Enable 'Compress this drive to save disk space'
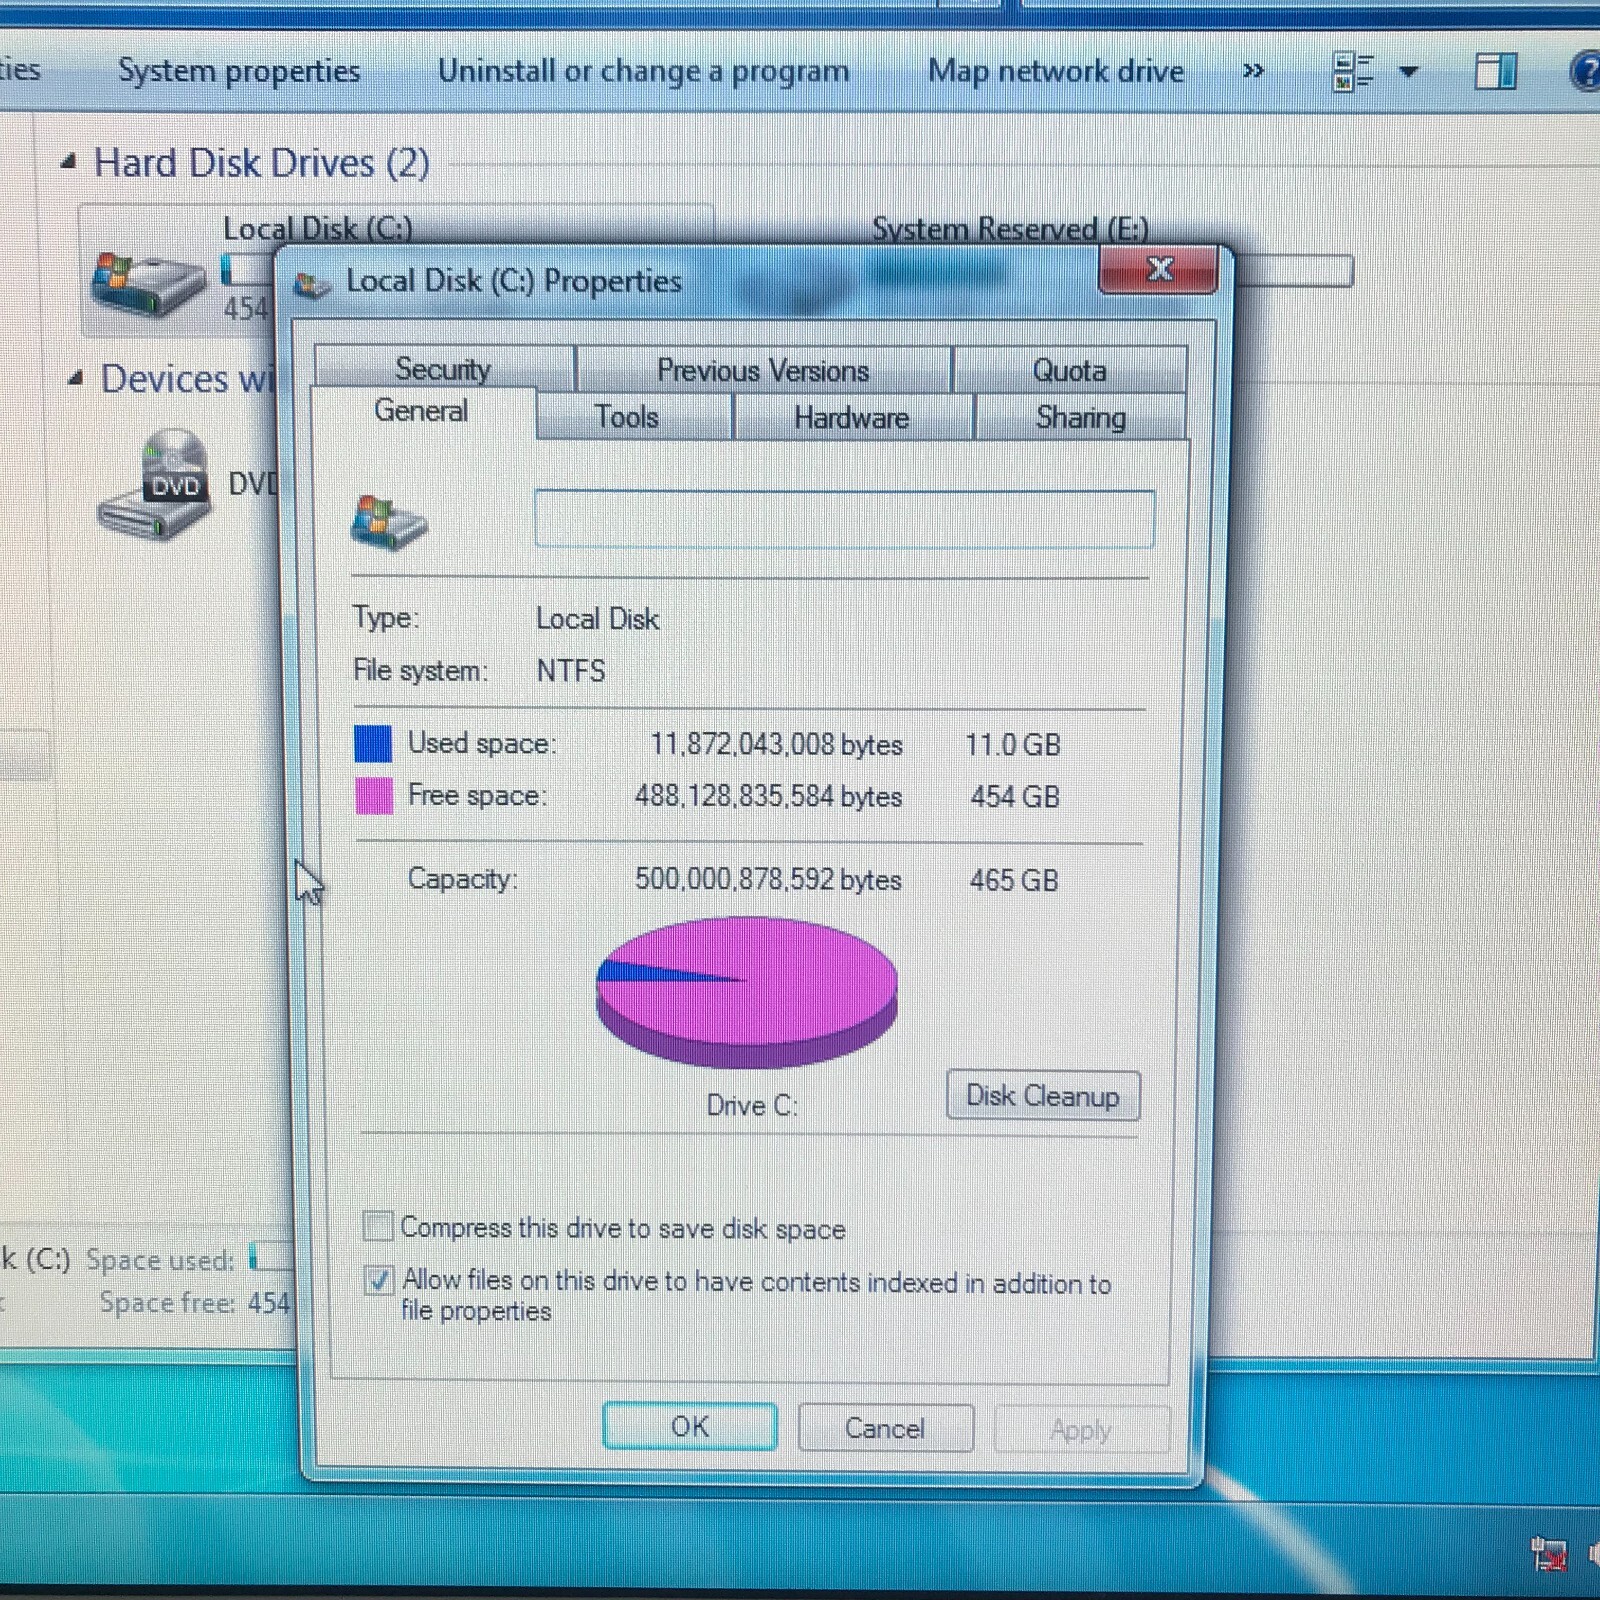The image size is (1600, 1600). 377,1226
